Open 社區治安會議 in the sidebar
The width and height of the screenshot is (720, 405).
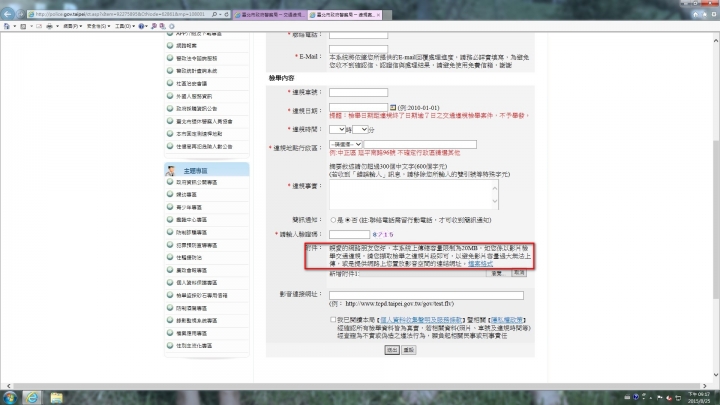(x=191, y=84)
